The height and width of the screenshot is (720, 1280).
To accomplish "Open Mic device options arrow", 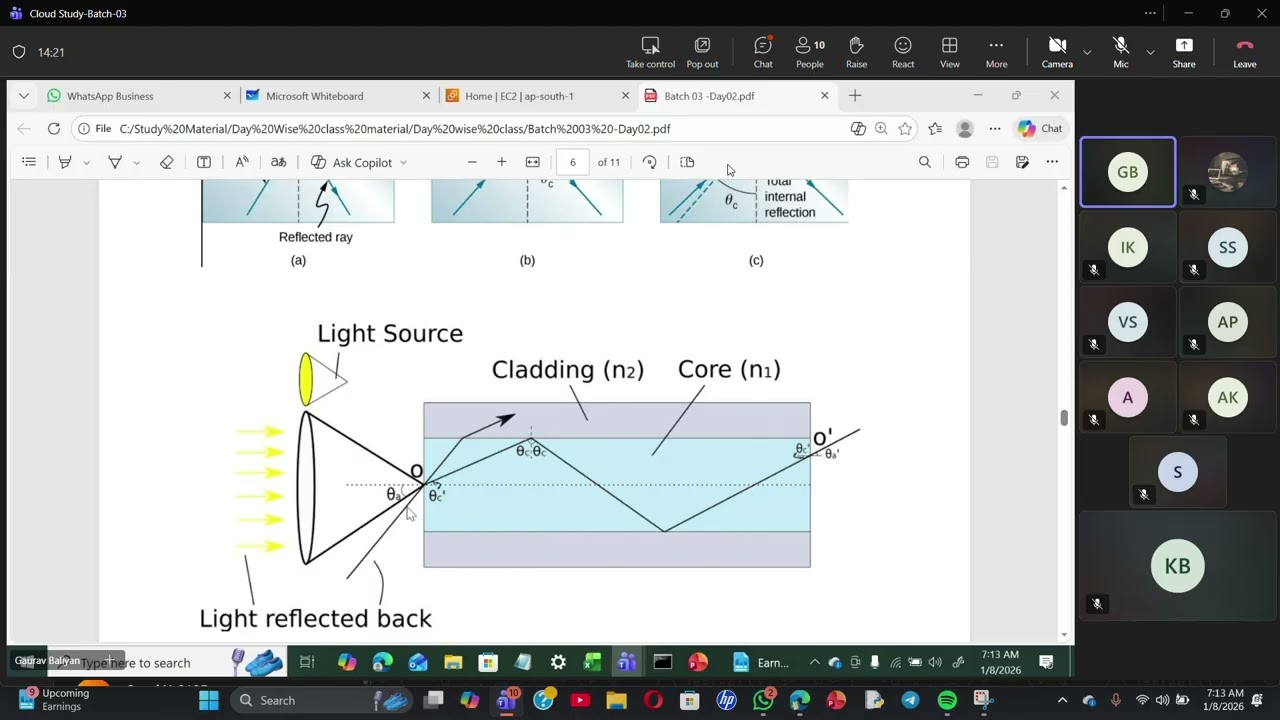I will 1150,52.
